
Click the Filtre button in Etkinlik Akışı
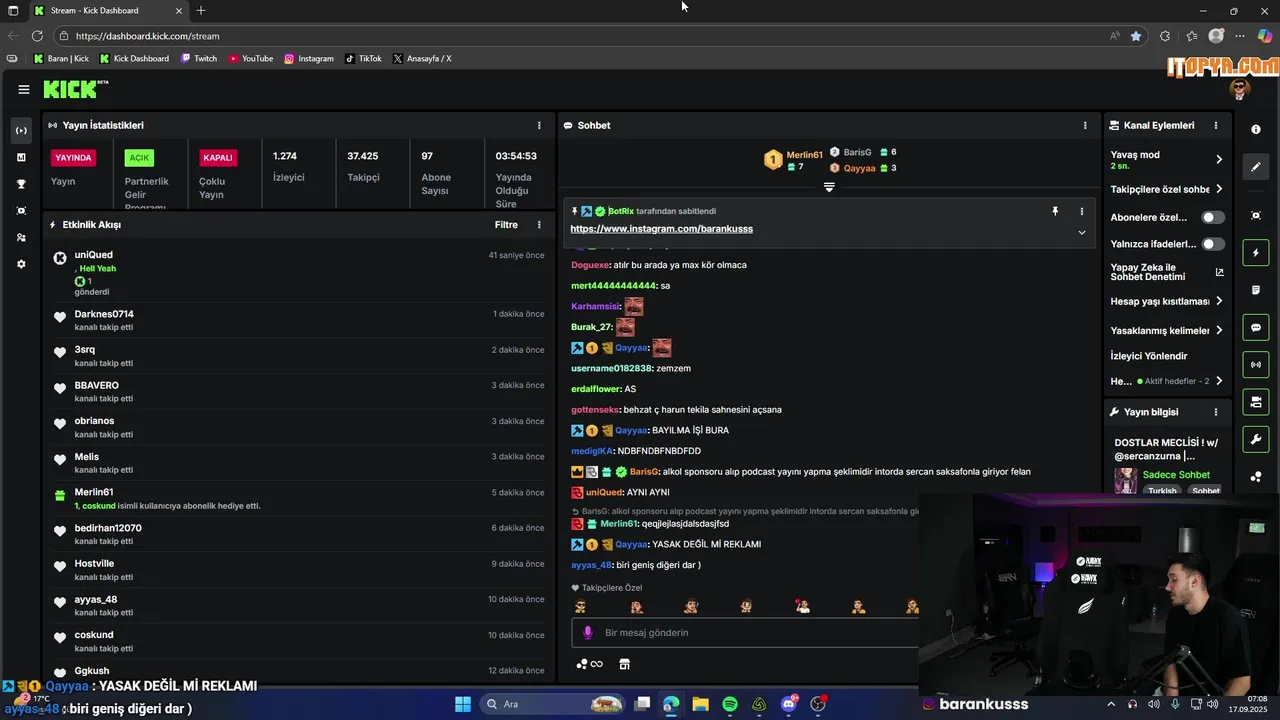[x=506, y=225]
